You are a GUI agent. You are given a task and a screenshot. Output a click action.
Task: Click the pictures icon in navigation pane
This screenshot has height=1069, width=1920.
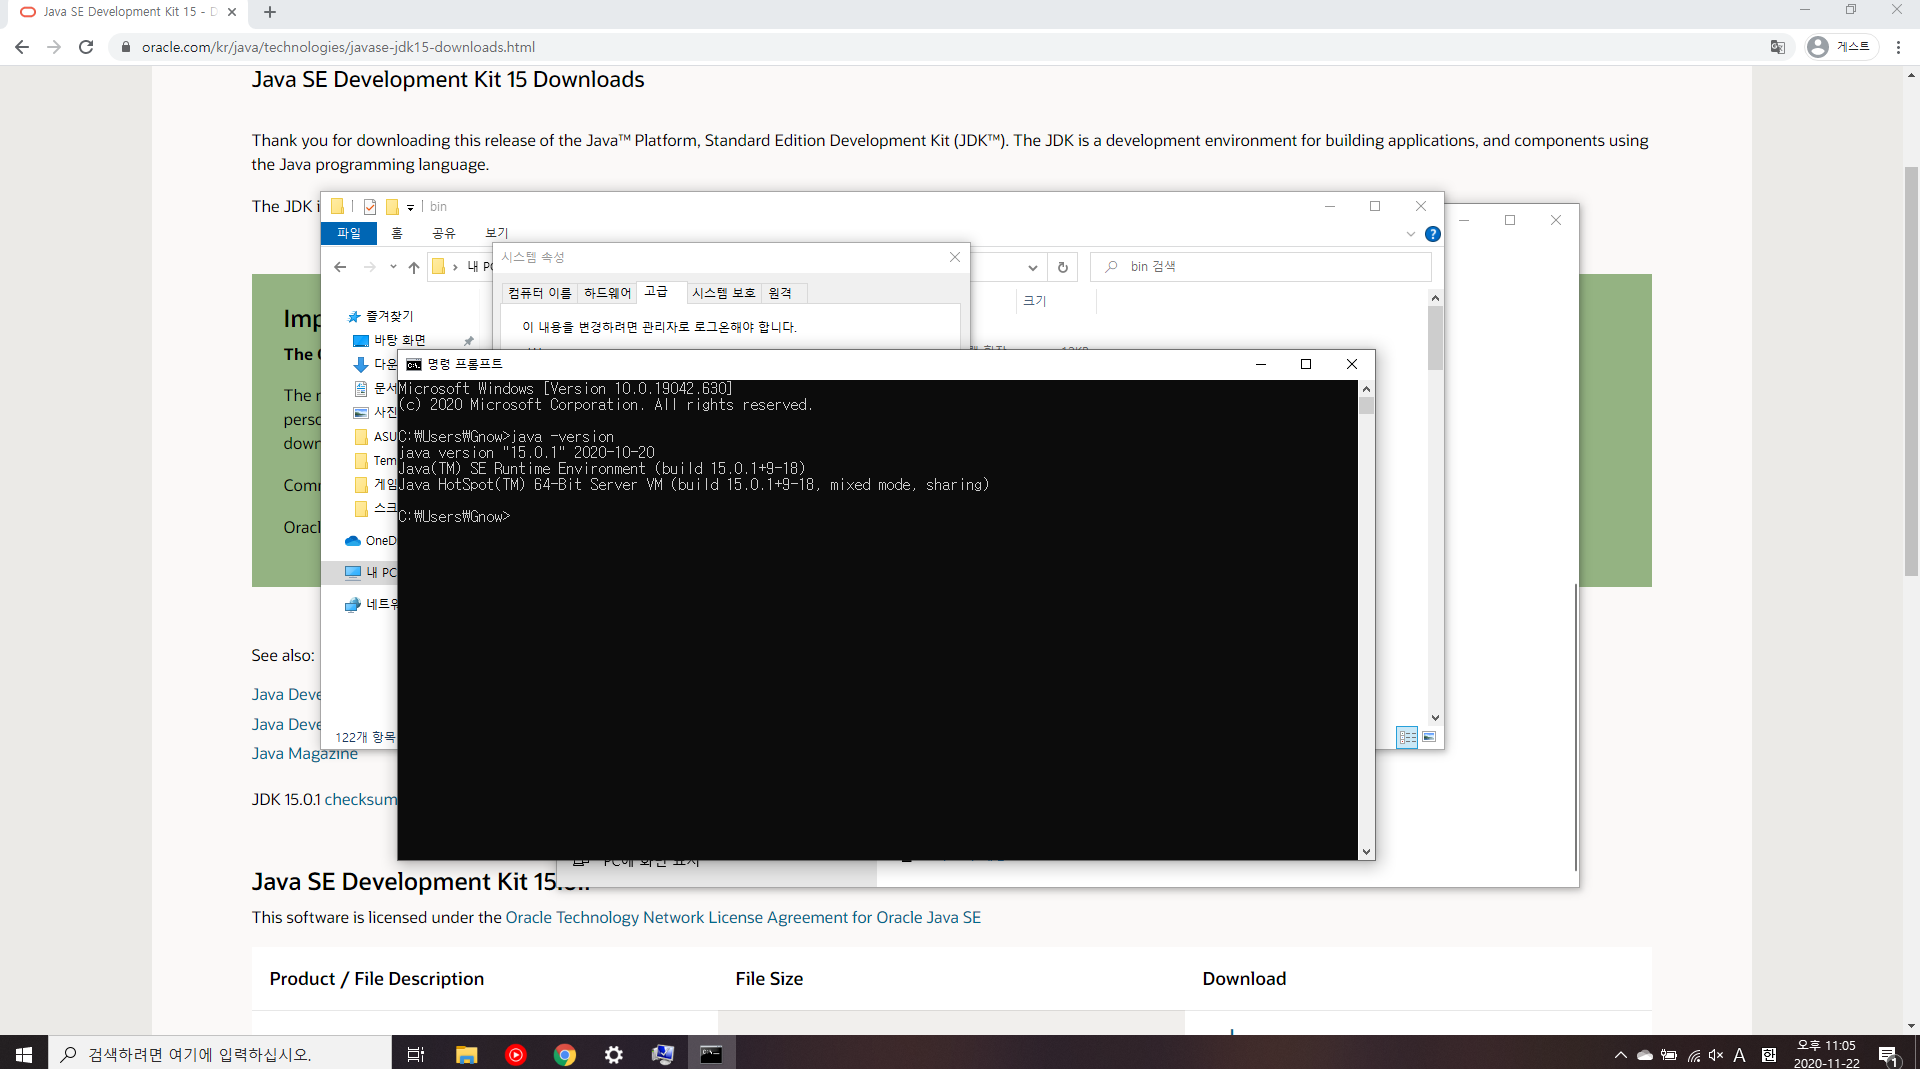point(361,412)
